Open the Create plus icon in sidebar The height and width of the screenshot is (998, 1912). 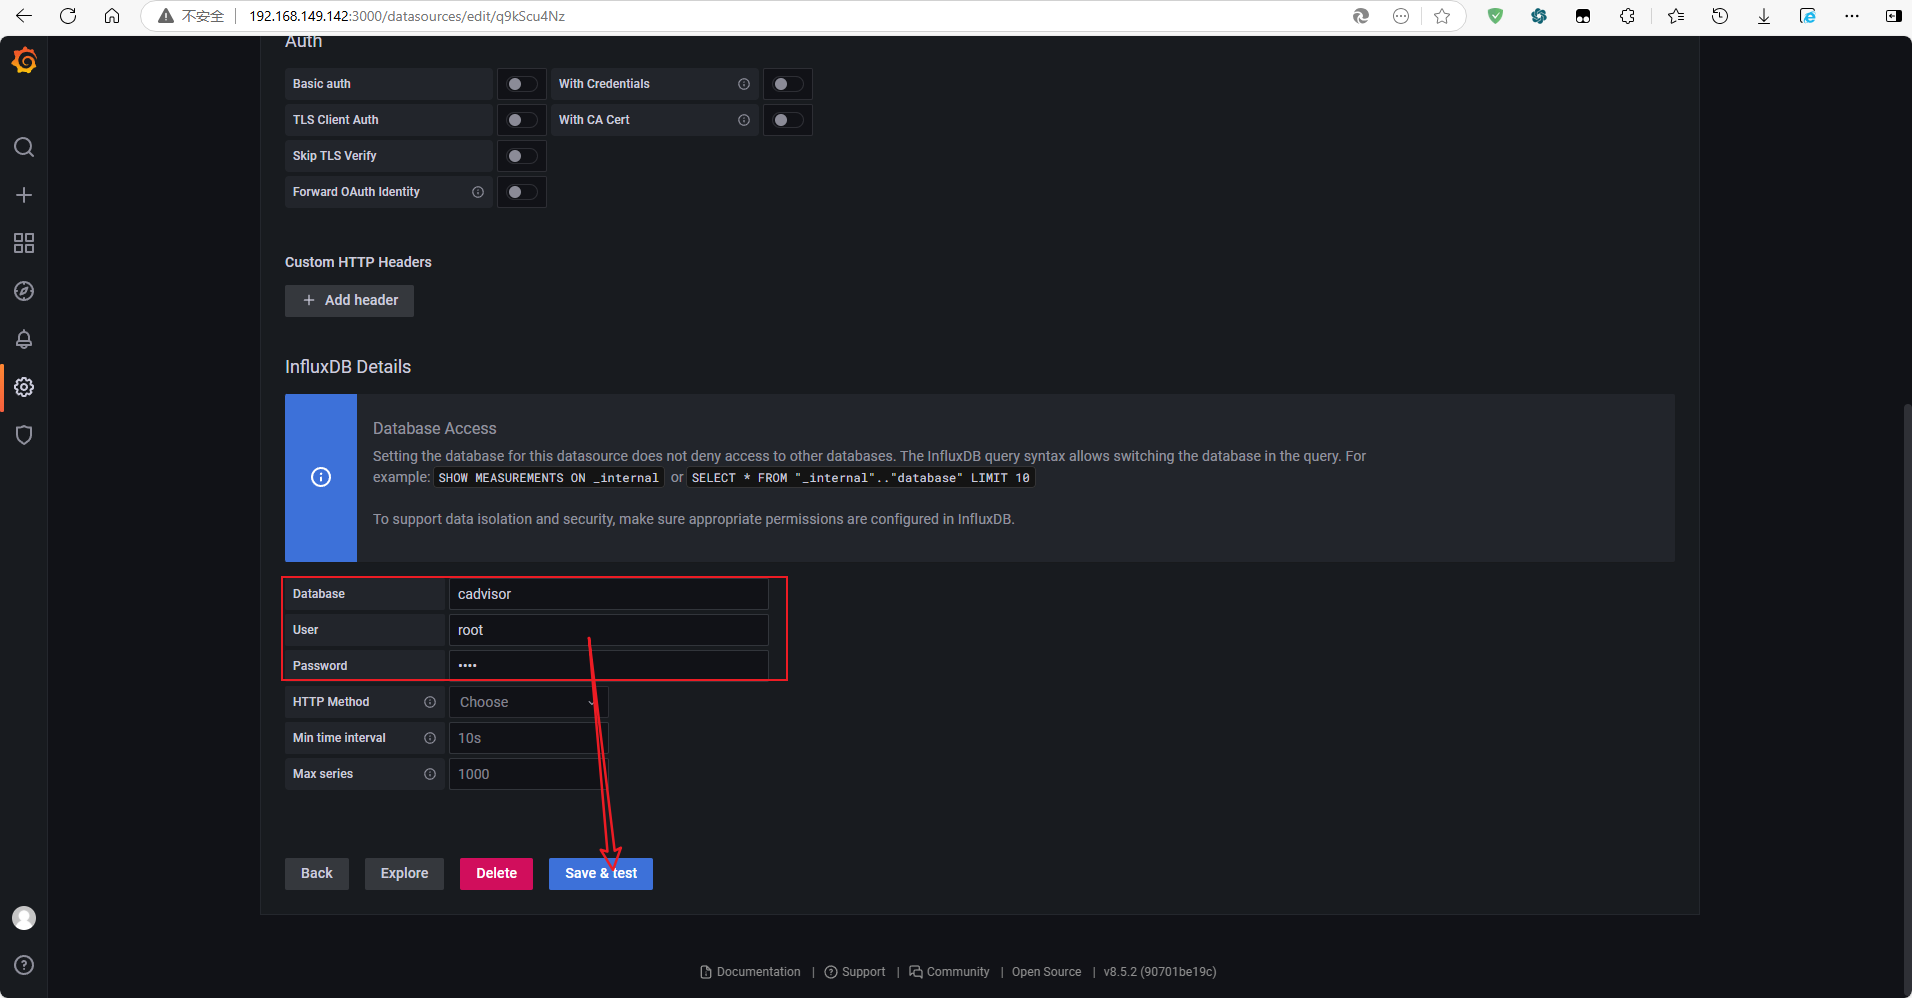click(24, 195)
